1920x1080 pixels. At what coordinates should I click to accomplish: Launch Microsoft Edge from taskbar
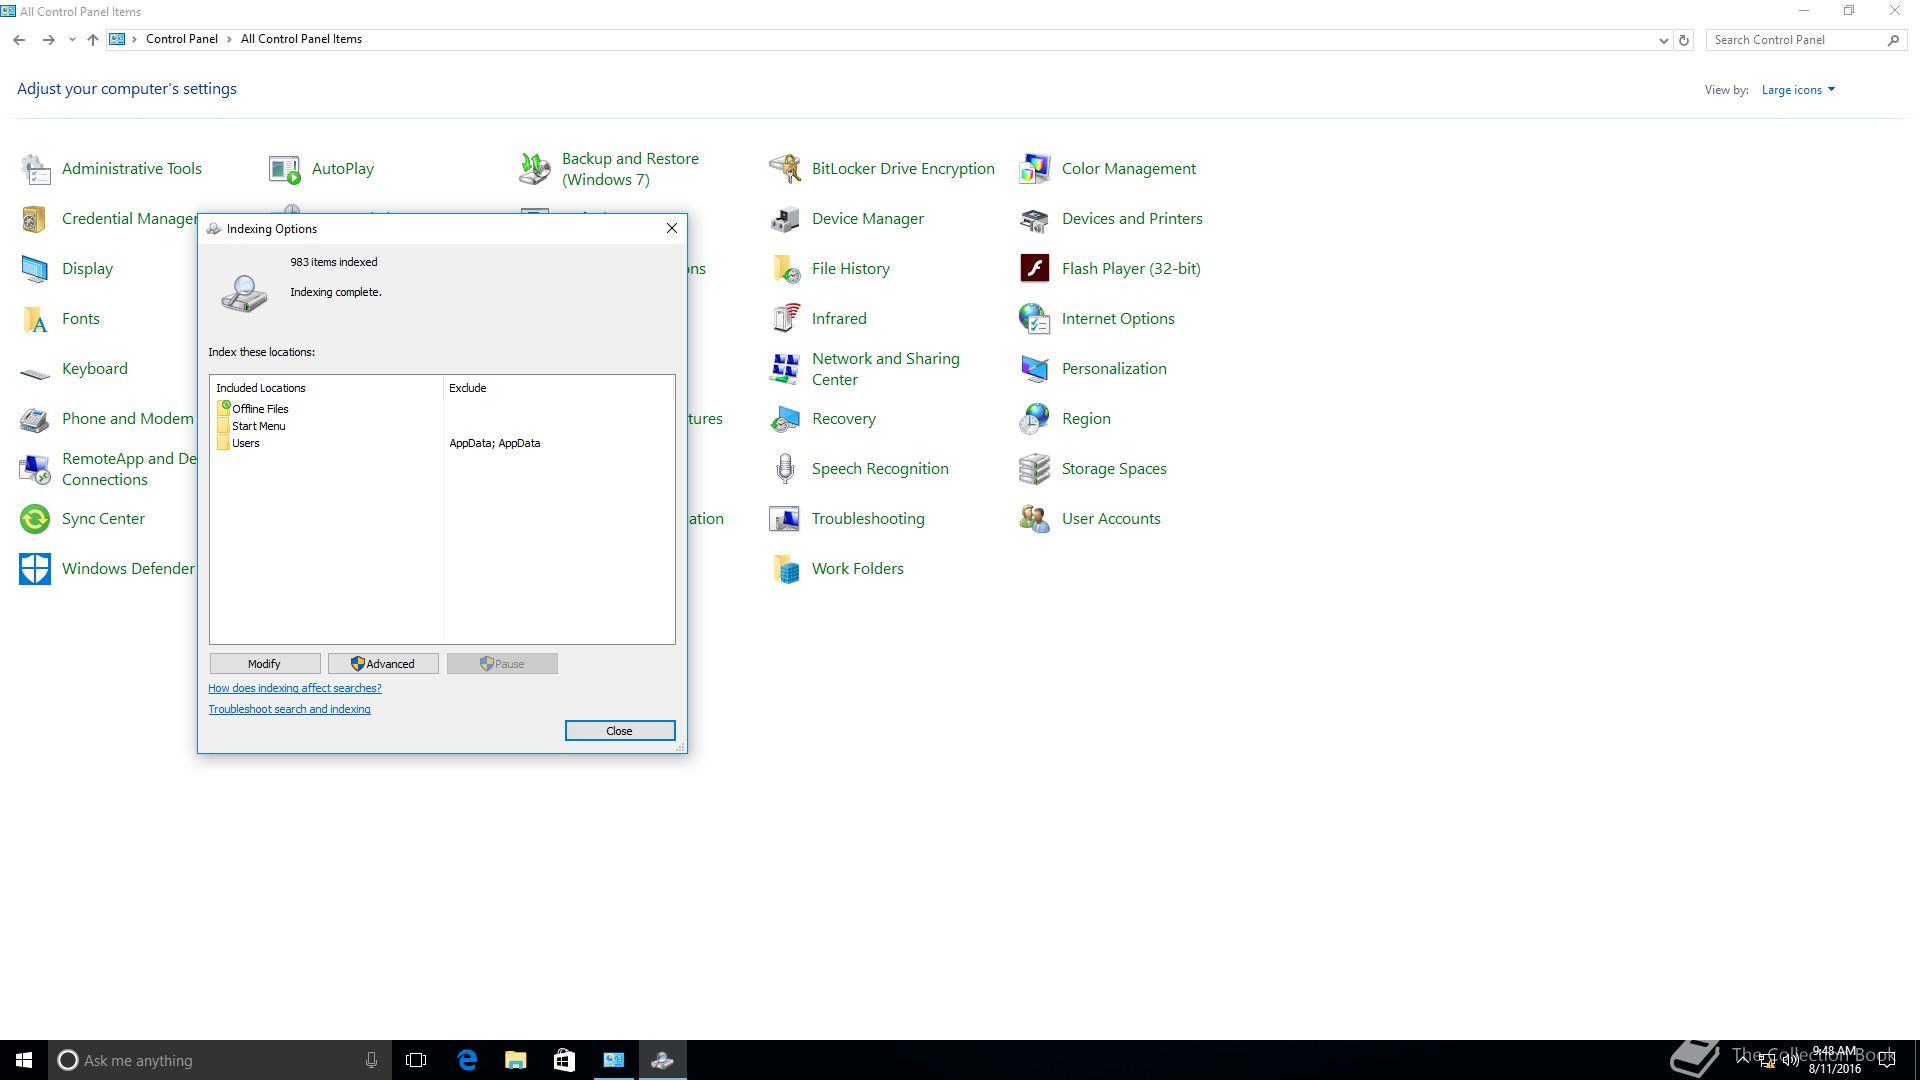(466, 1060)
